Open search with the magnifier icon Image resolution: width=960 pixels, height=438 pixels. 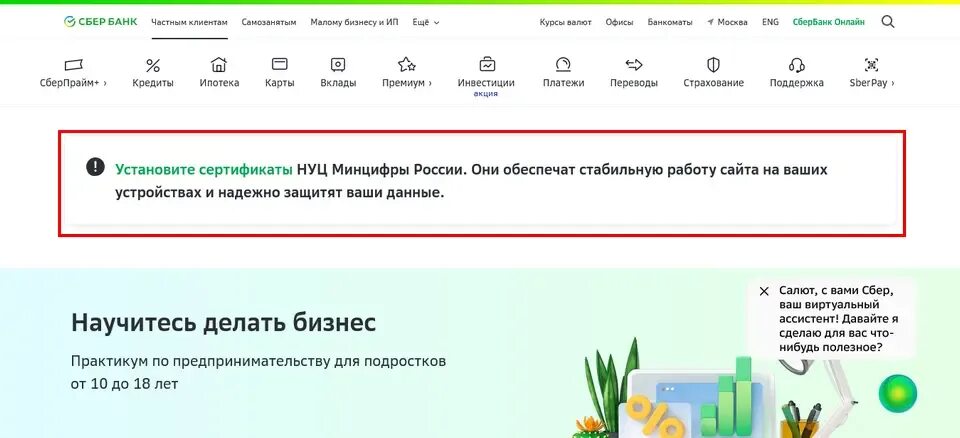[x=888, y=22]
